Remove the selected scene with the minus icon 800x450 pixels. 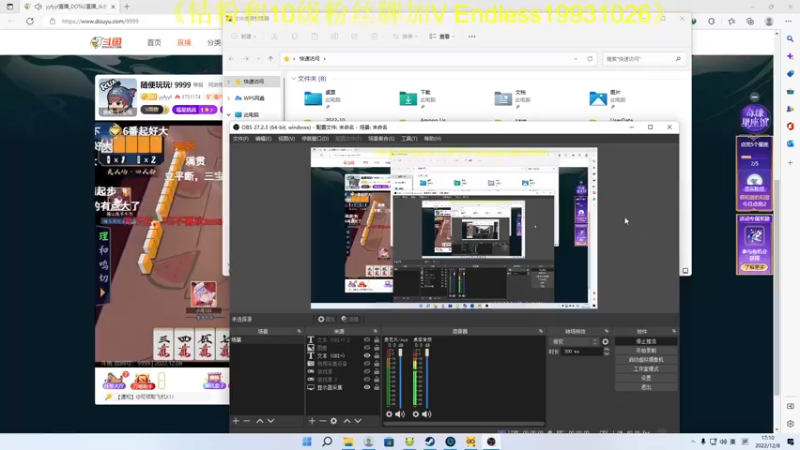(x=247, y=421)
